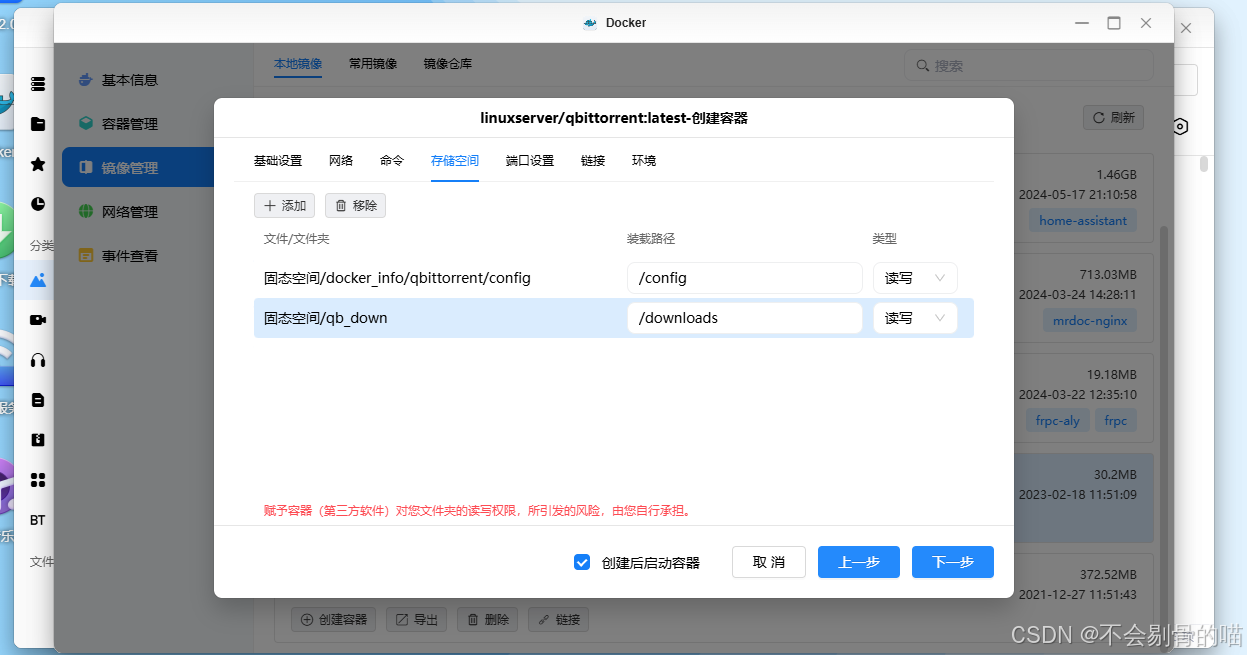Open 容器管理 in Docker sidebar

point(118,124)
